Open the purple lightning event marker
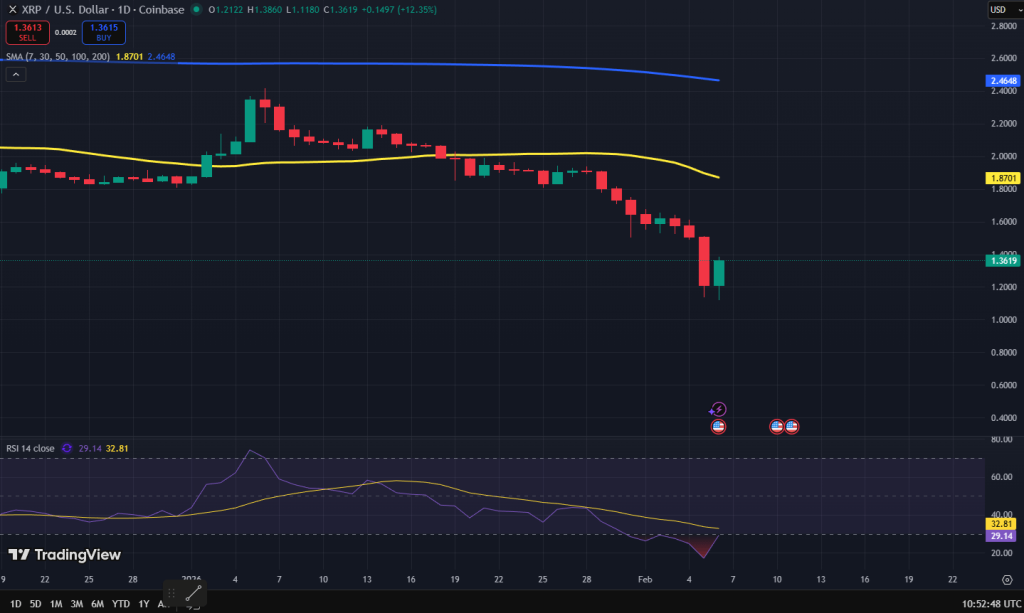The width and height of the screenshot is (1024, 613). coord(718,409)
